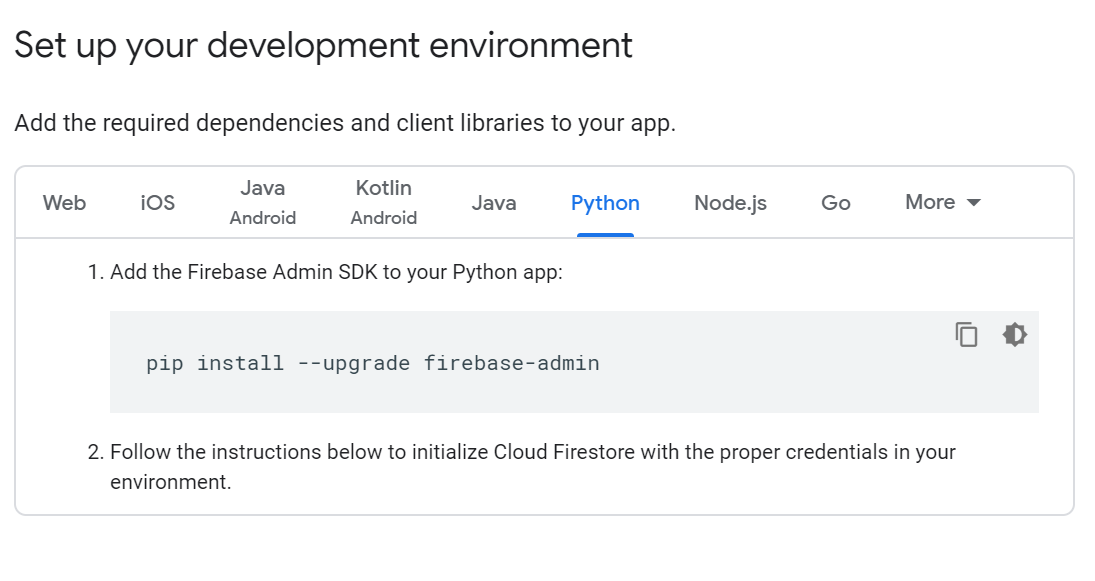Select the Python tab

(605, 203)
